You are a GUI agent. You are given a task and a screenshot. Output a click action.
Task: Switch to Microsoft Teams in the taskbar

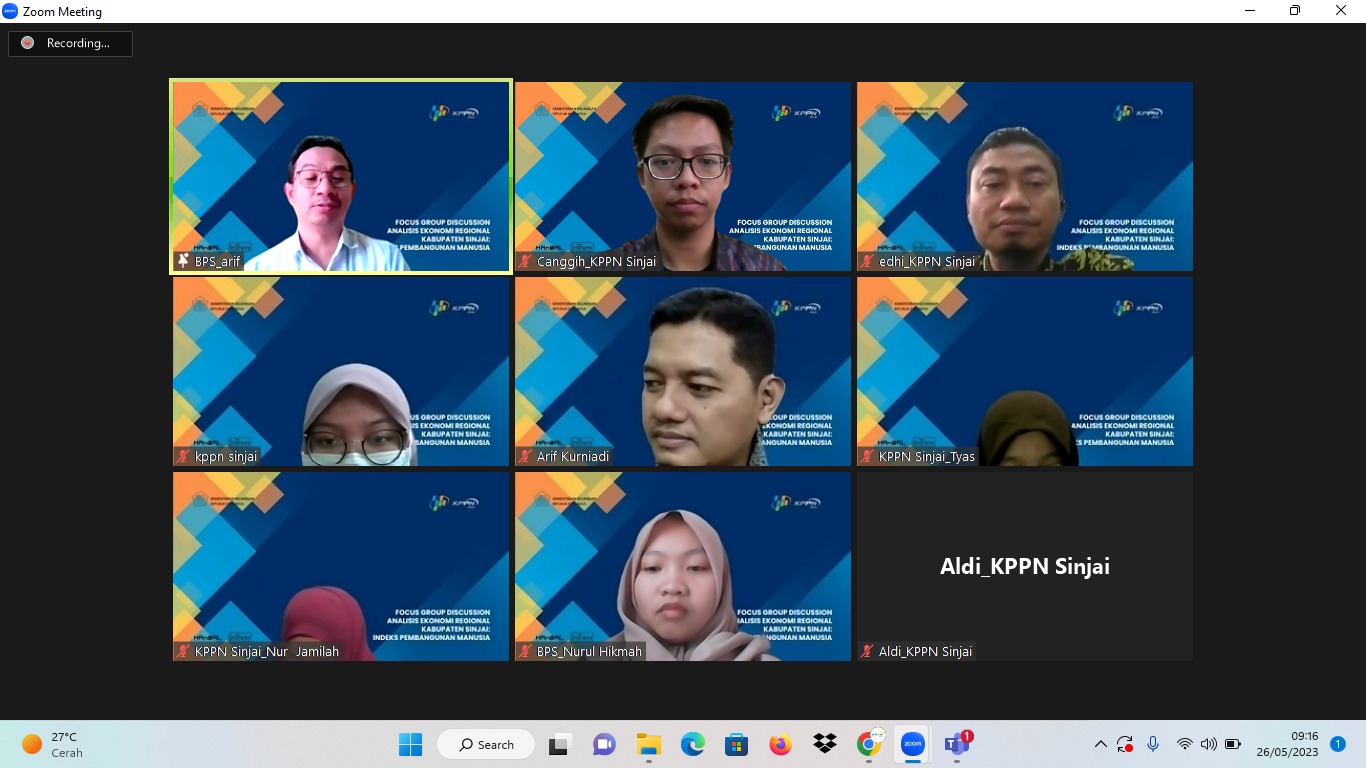(x=957, y=745)
